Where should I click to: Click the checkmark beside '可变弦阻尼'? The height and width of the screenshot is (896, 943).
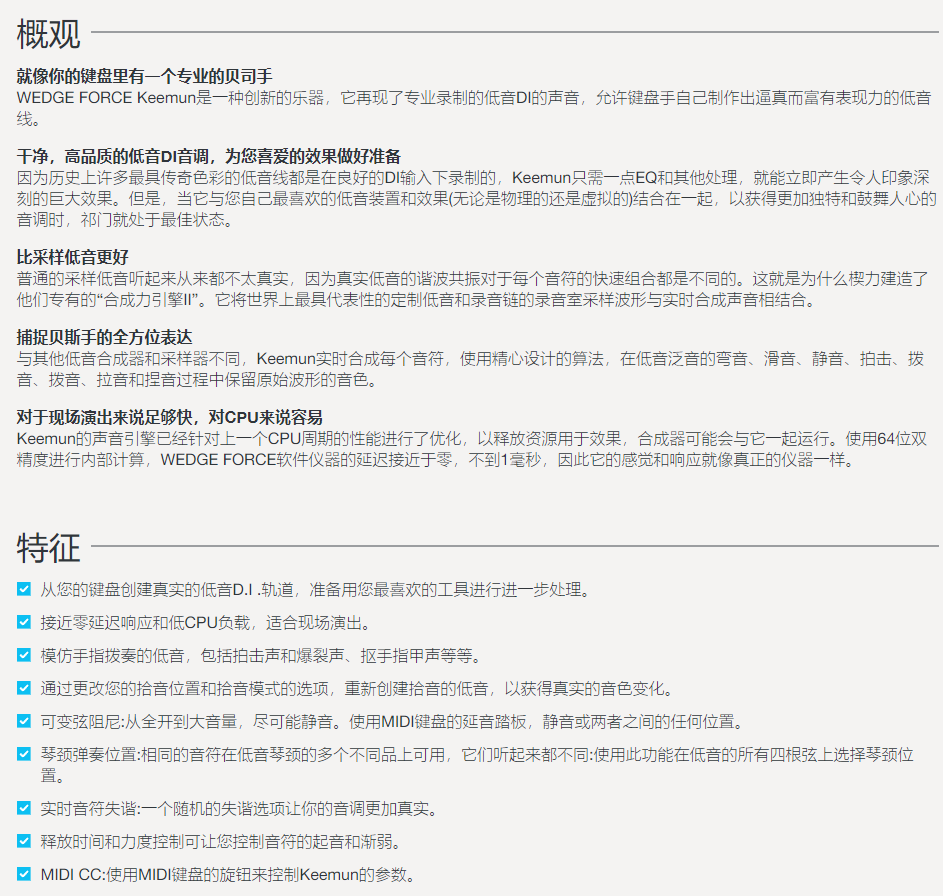(23, 721)
